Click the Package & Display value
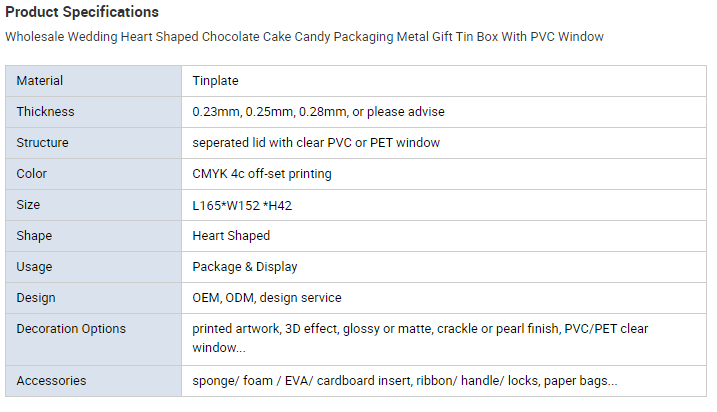 [x=245, y=267]
